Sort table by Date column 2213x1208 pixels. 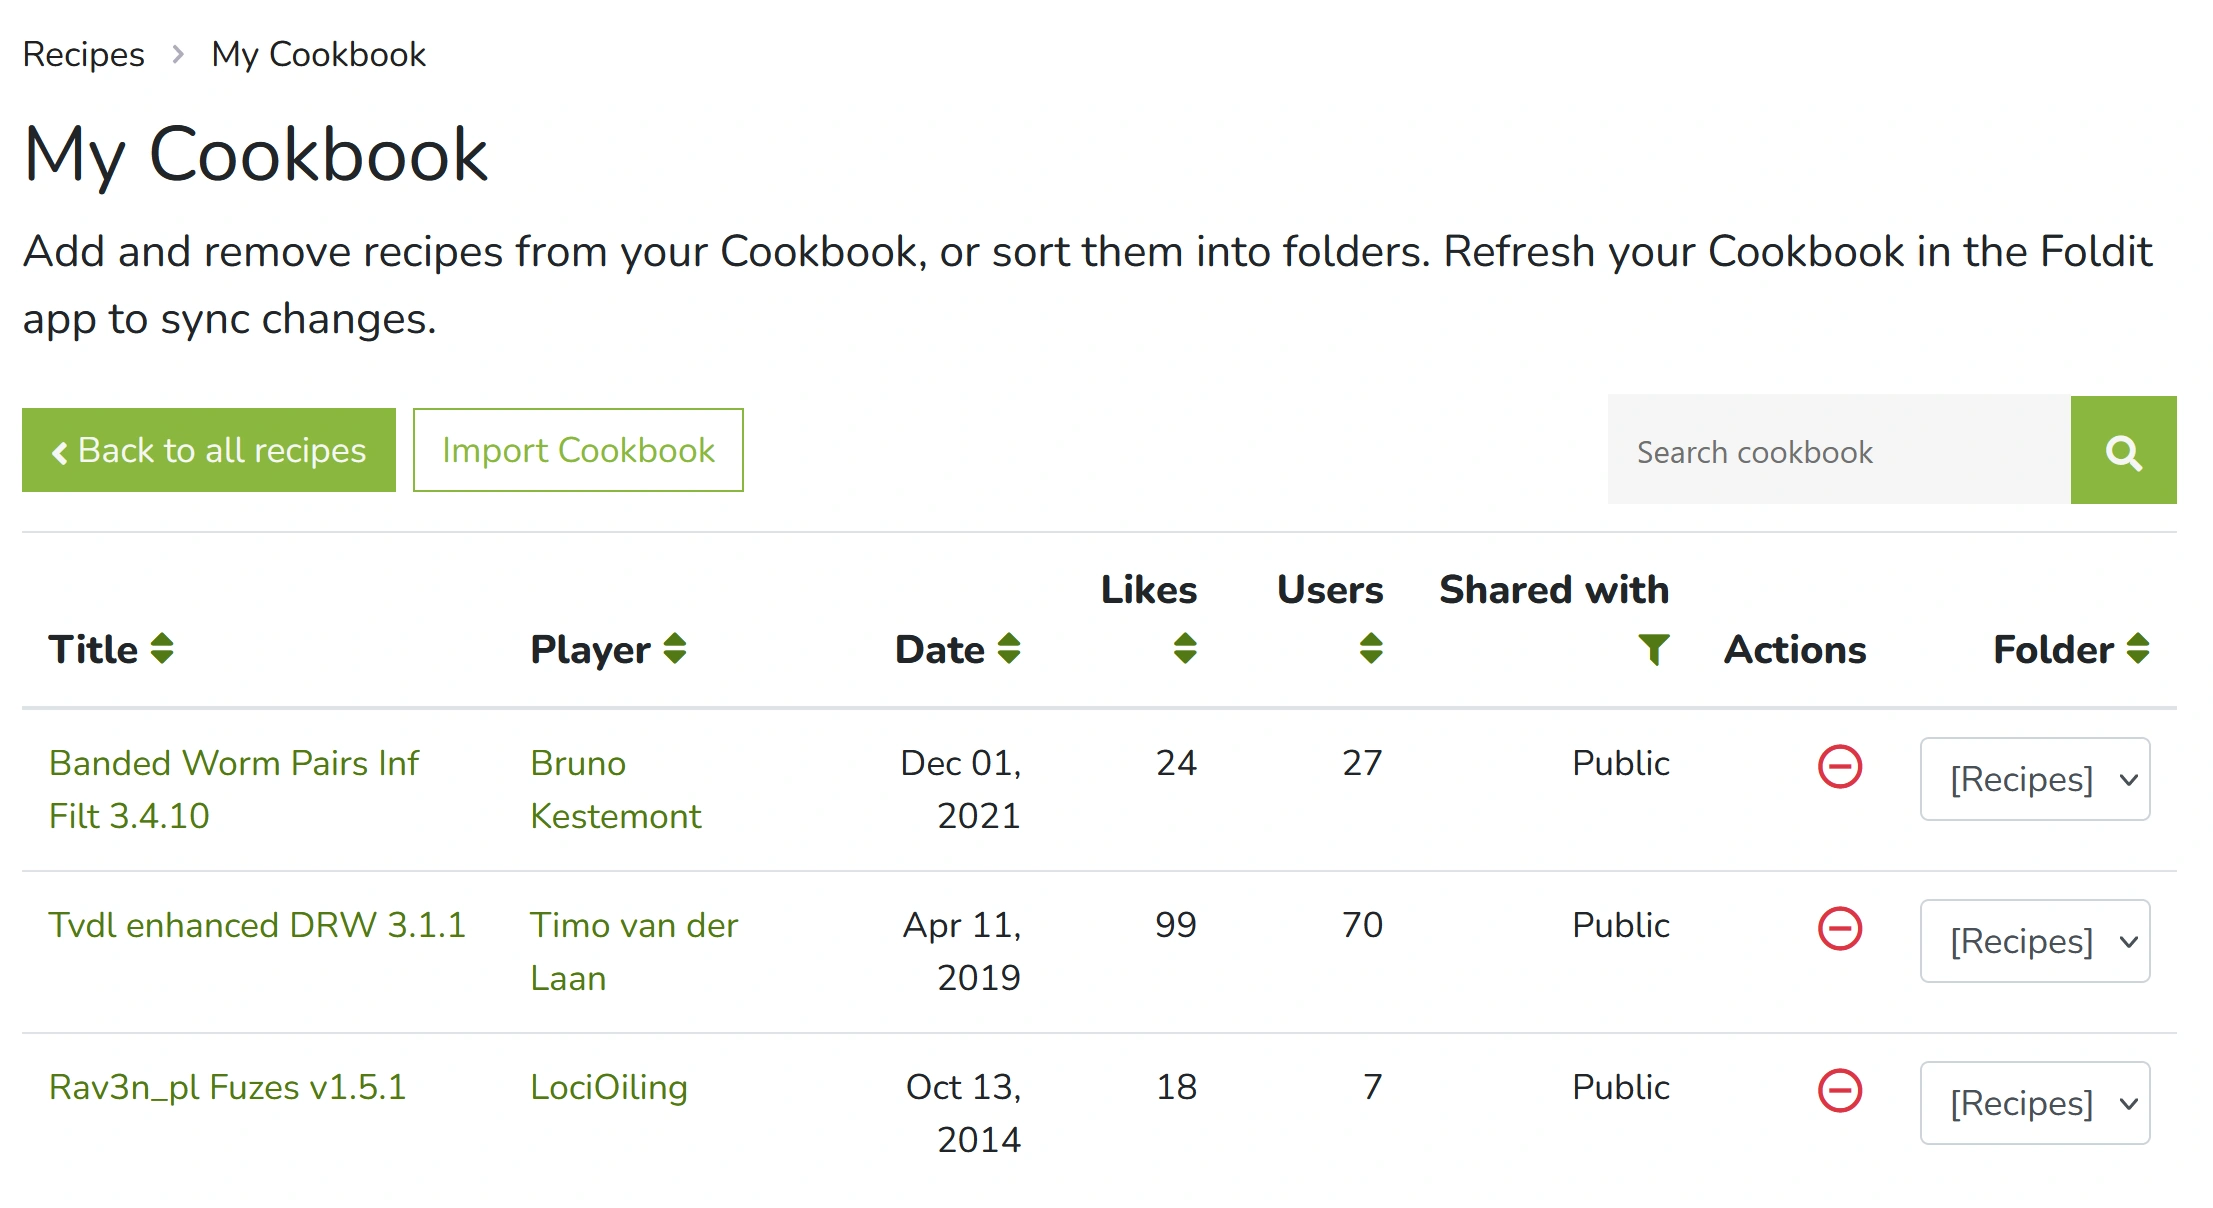1009,649
